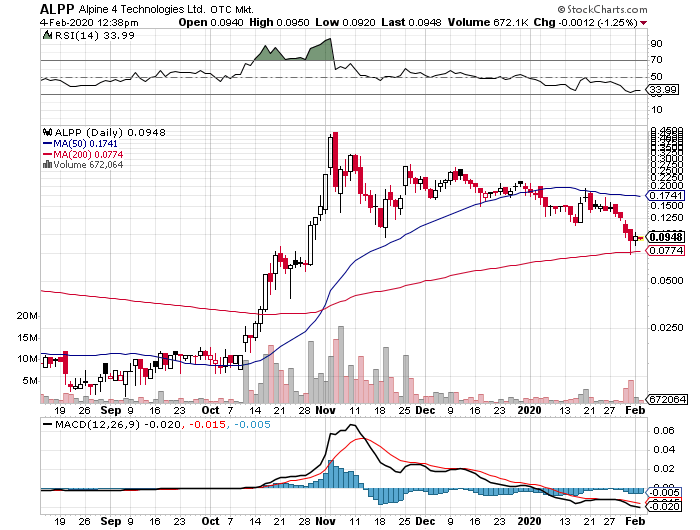Click the 2020 label on price axis
Image resolution: width=700 pixels, height=530 pixels.
point(529,410)
